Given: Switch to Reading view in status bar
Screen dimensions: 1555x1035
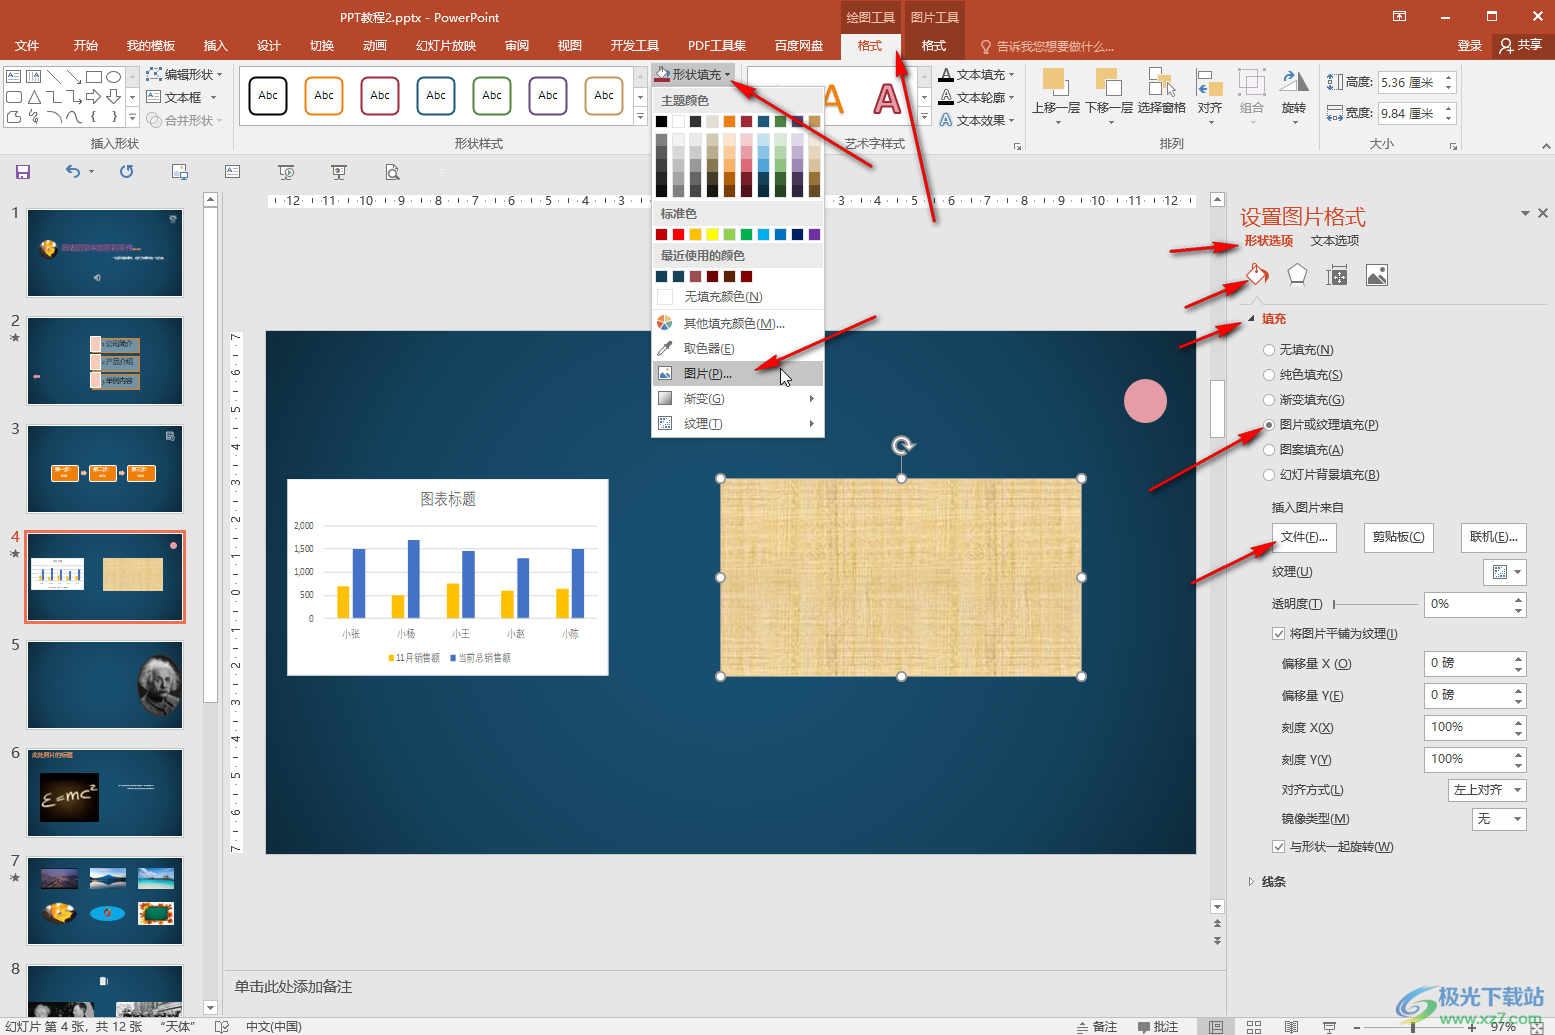Looking at the screenshot, I should [x=1292, y=1027].
